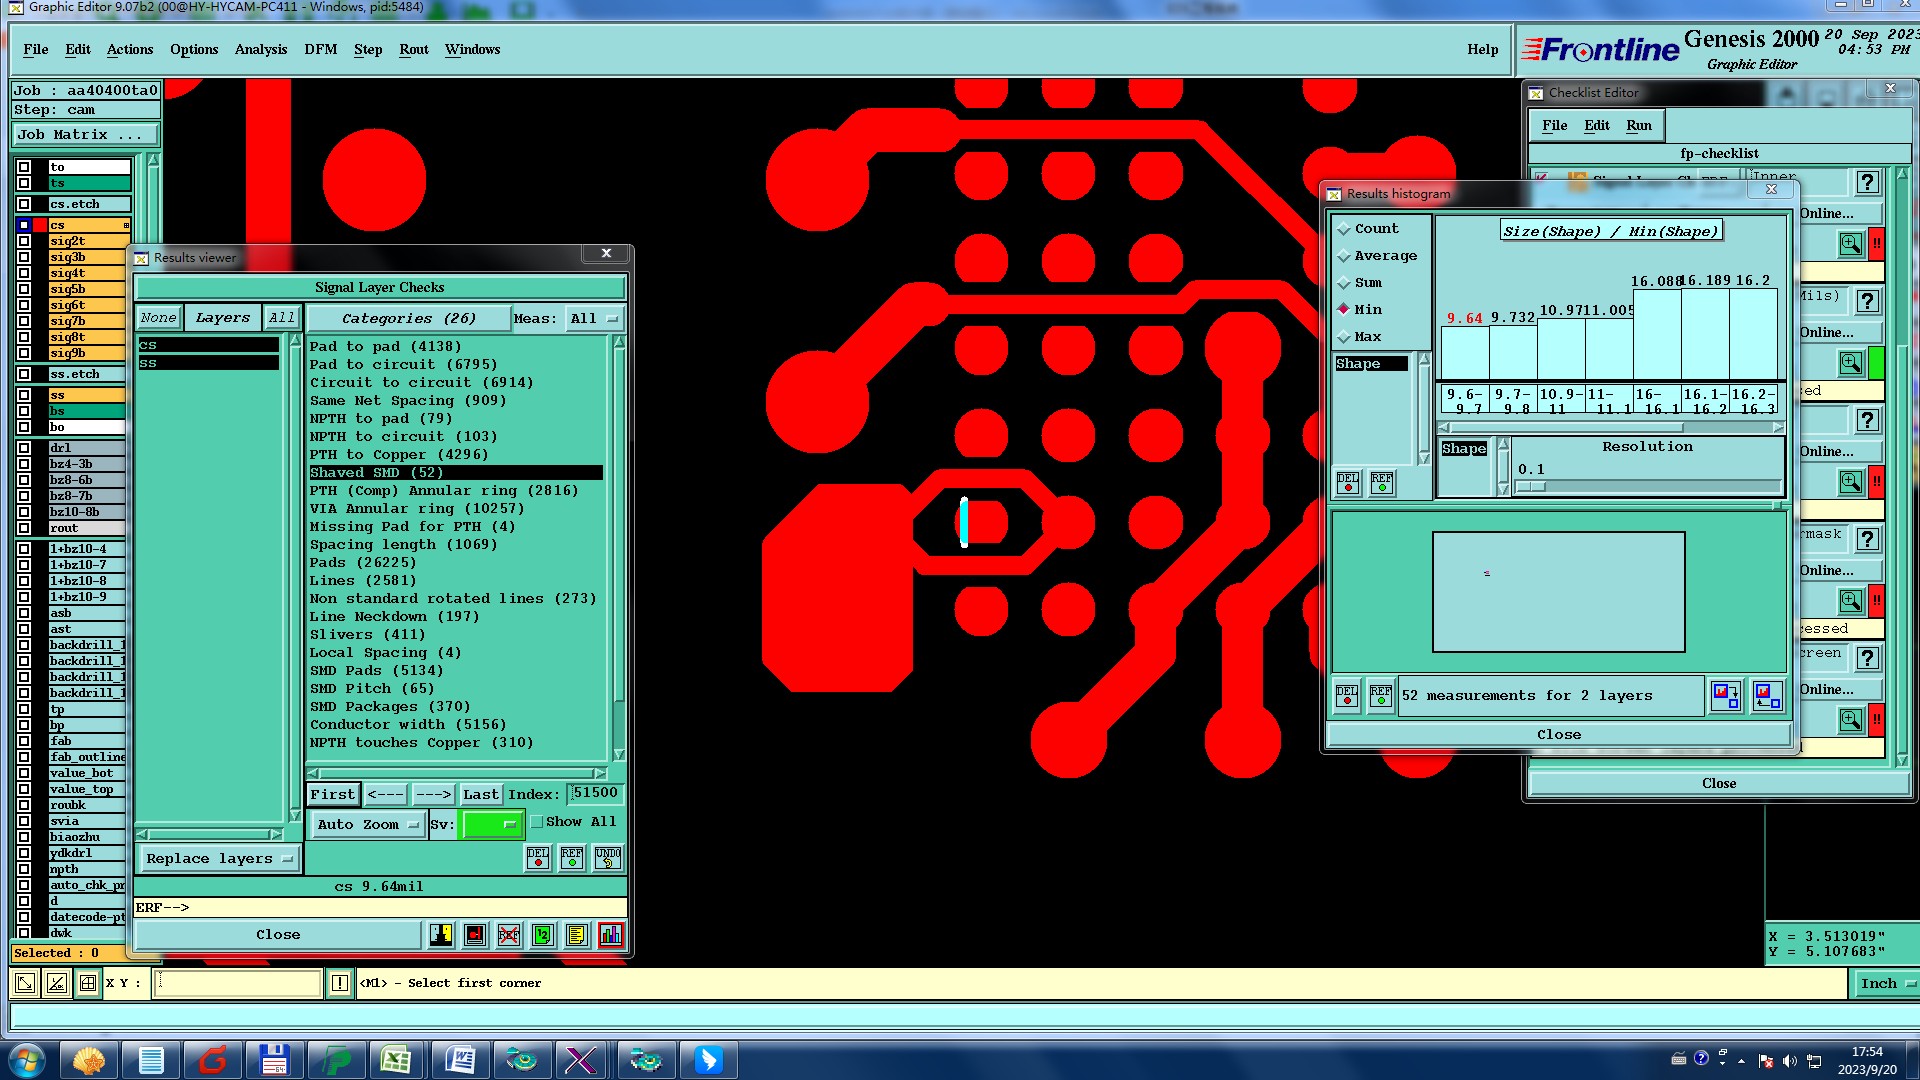The height and width of the screenshot is (1080, 1920).
Task: Enable the Show All checkbox
Action: point(537,822)
